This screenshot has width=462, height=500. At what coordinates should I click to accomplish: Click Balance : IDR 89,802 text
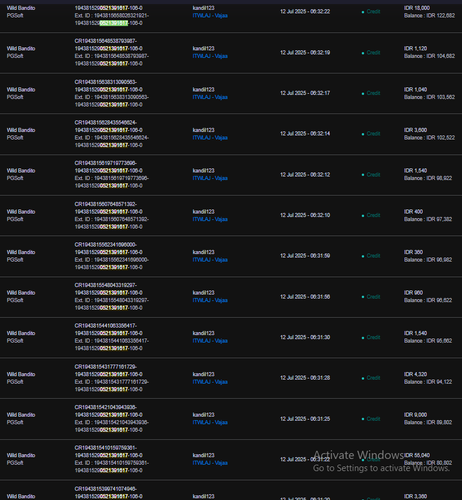pos(428,422)
